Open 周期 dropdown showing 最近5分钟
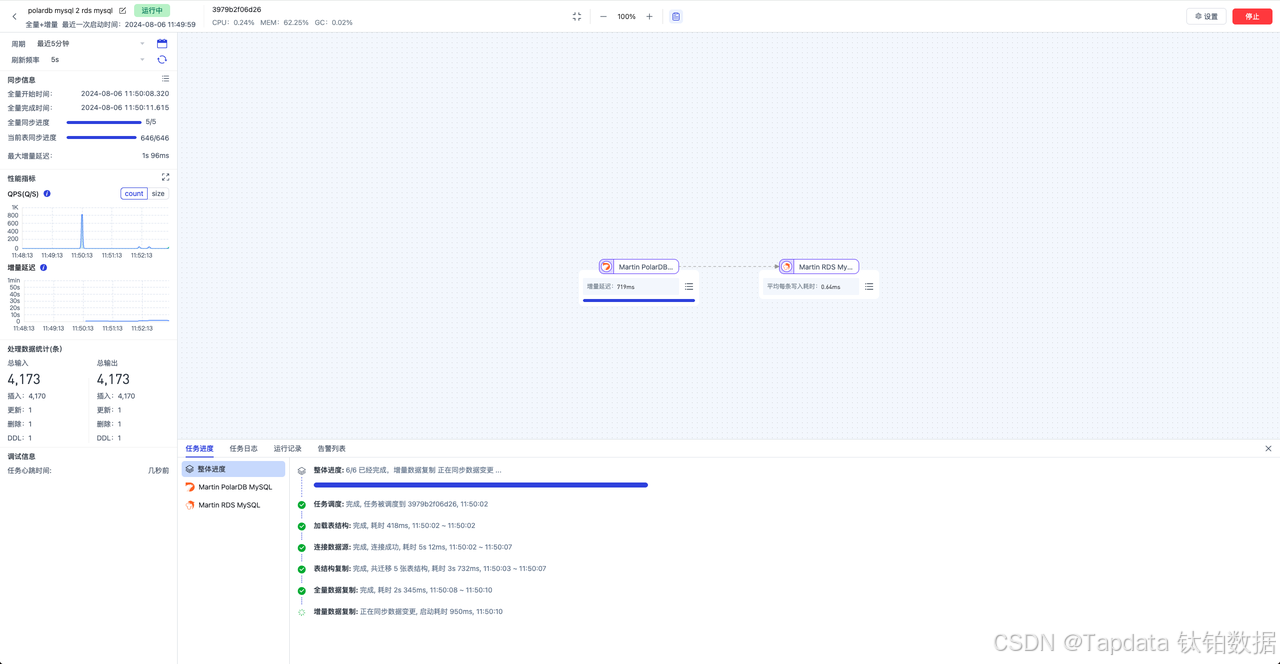 coord(90,44)
